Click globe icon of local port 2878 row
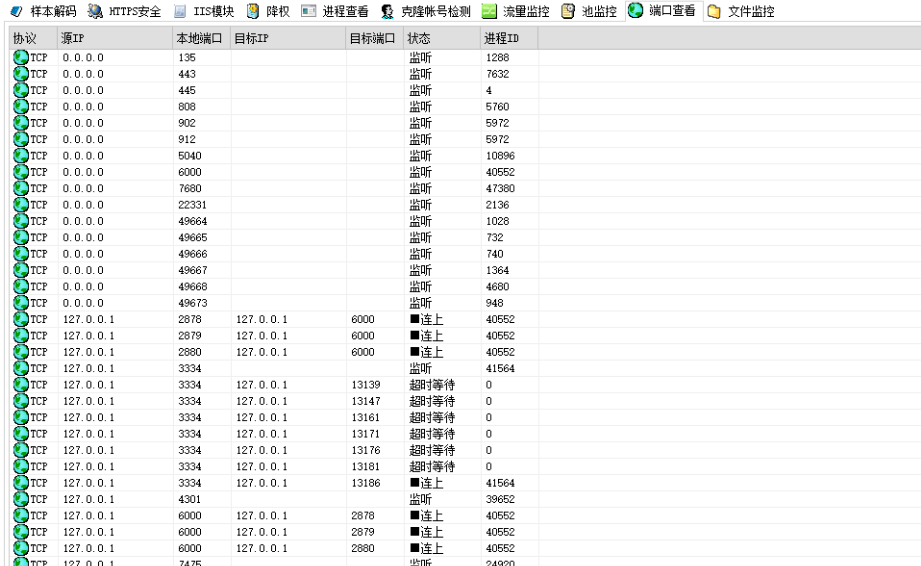The width and height of the screenshot is (921, 566). click(21, 319)
